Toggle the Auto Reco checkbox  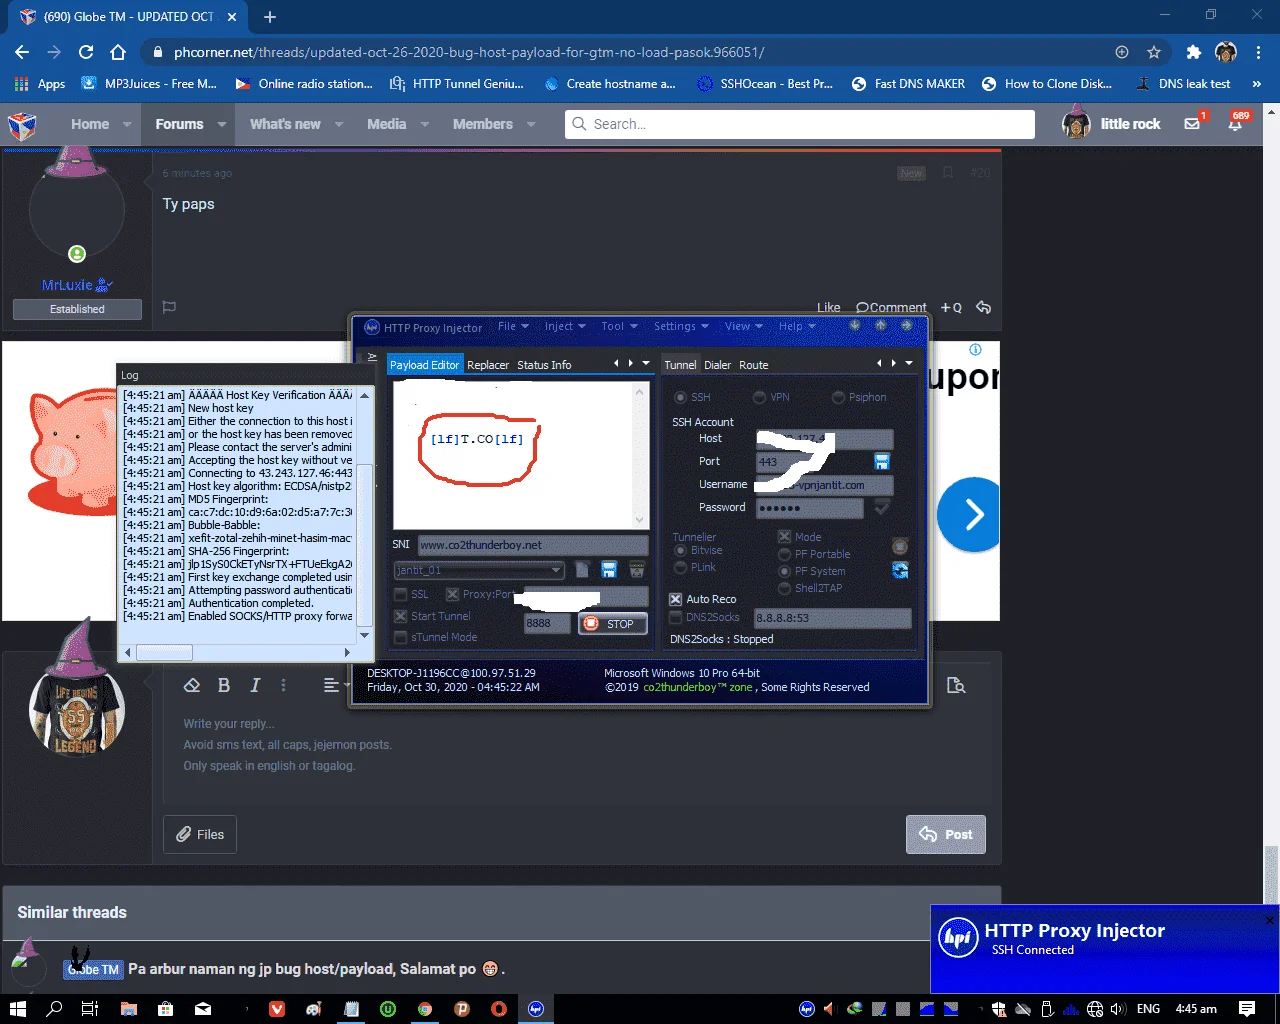tap(675, 599)
